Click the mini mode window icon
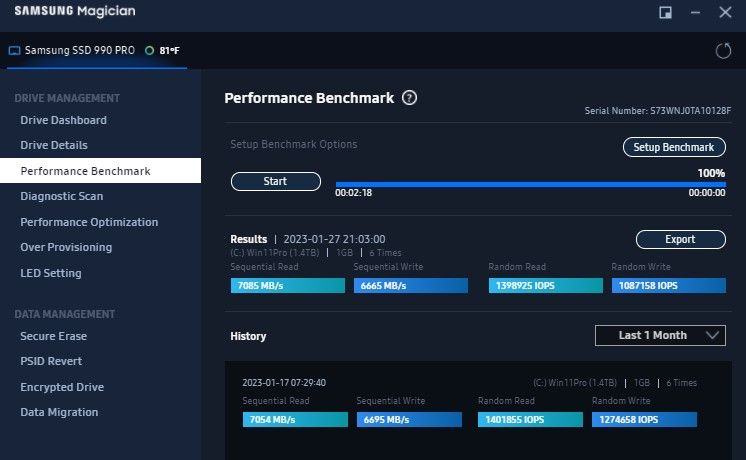This screenshot has height=460, width=746. (x=665, y=12)
